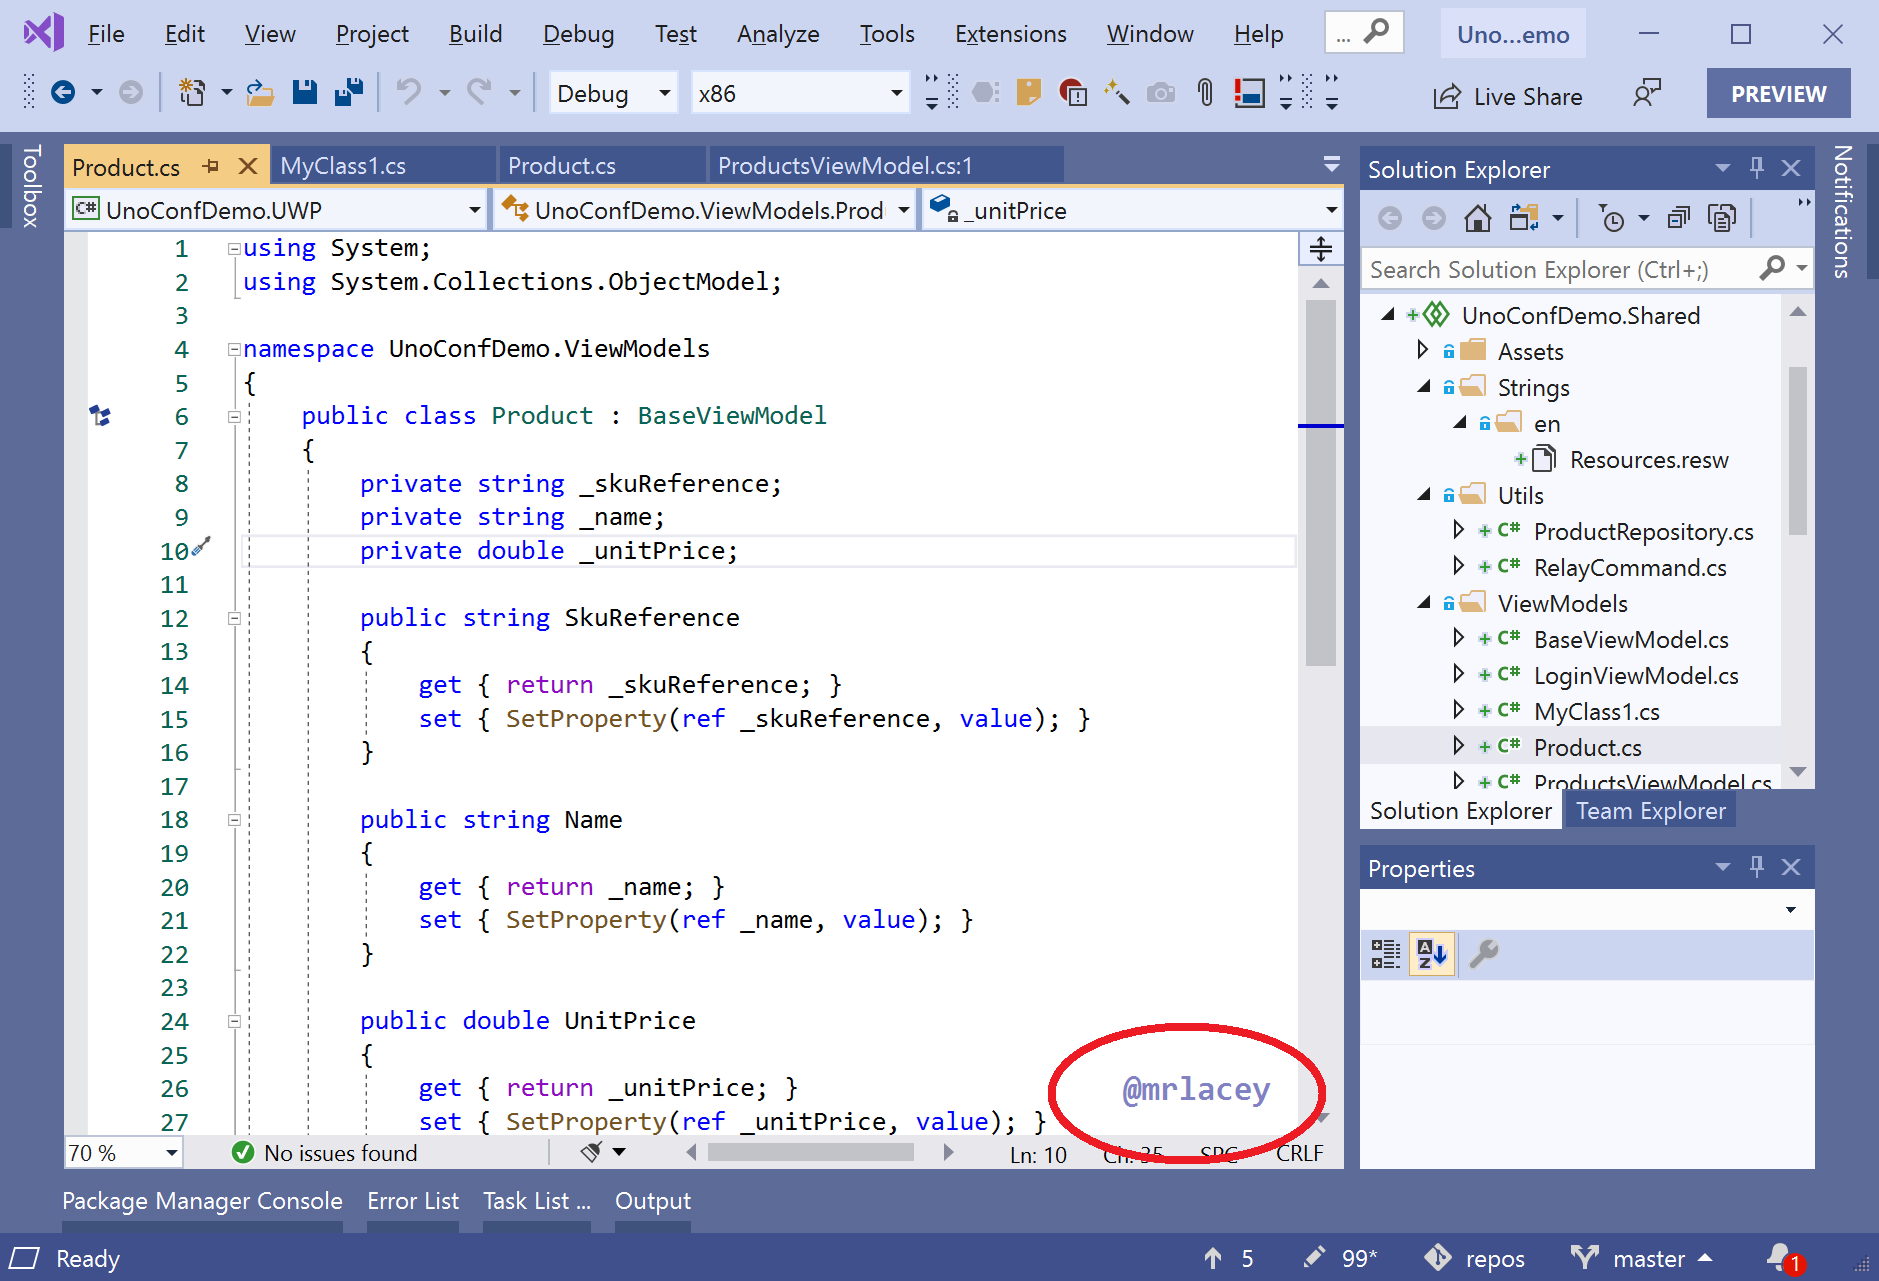Expand the ProductRepository.cs node
Screen dimensions: 1879x1281
click(x=1459, y=530)
